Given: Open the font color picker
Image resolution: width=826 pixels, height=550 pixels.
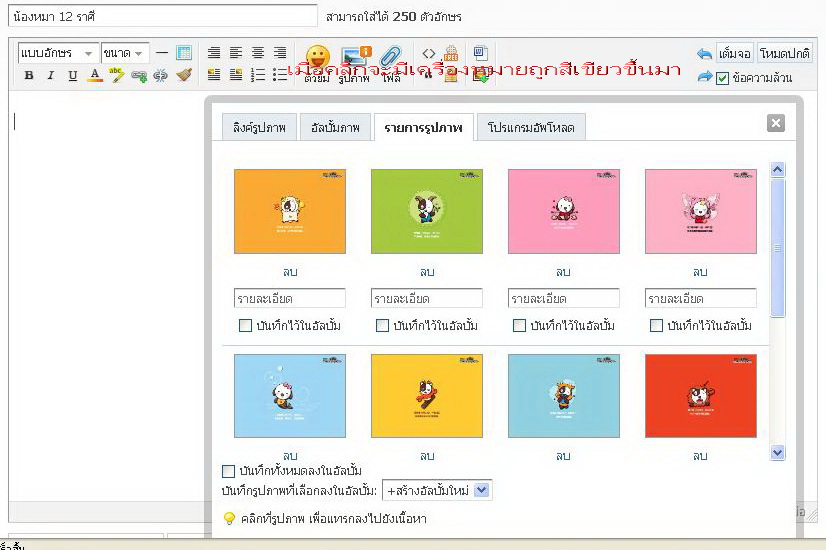Looking at the screenshot, I should pyautogui.click(x=95, y=75).
